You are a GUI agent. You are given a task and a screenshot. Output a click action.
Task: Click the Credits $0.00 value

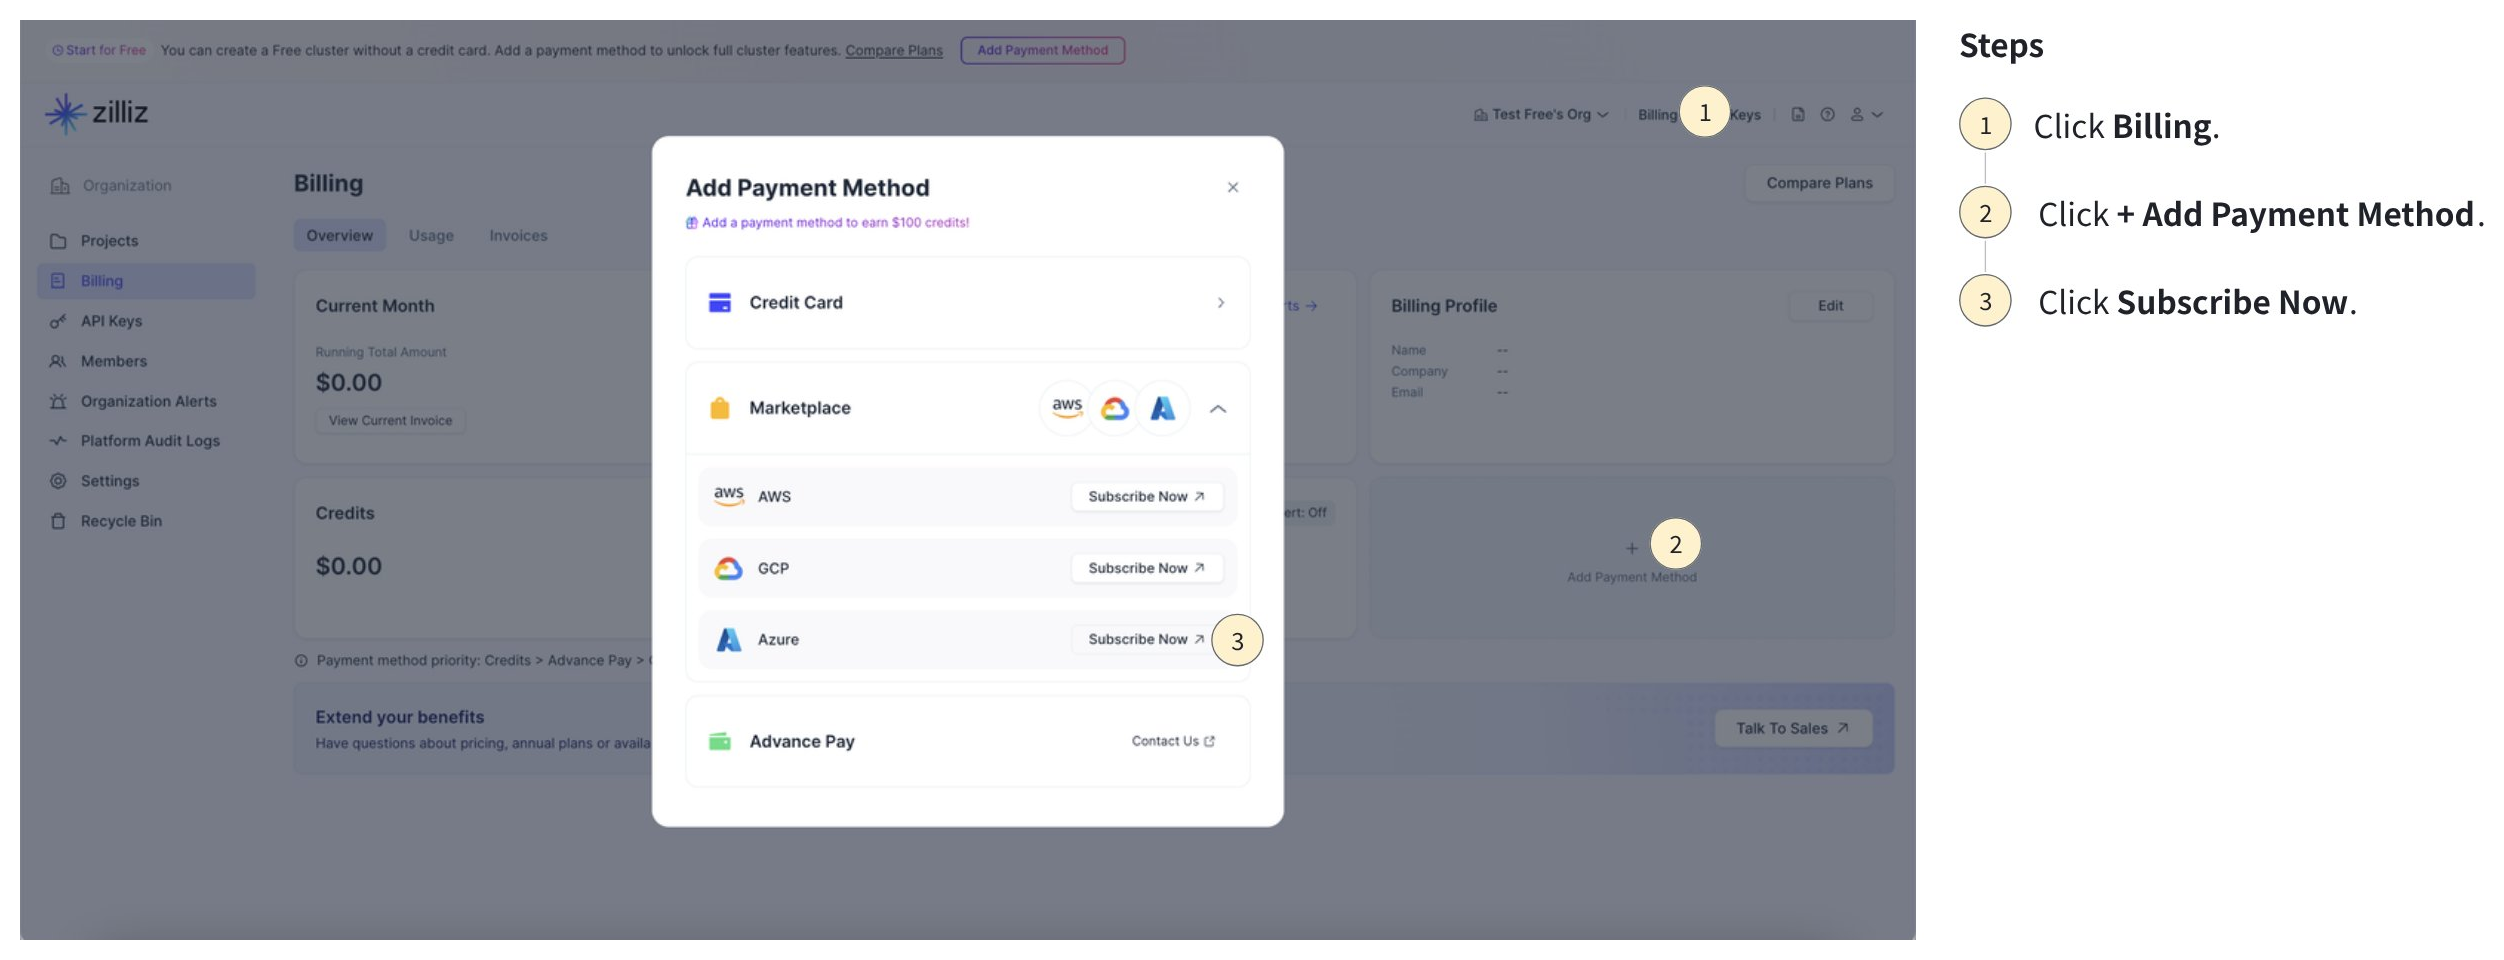pyautogui.click(x=349, y=567)
